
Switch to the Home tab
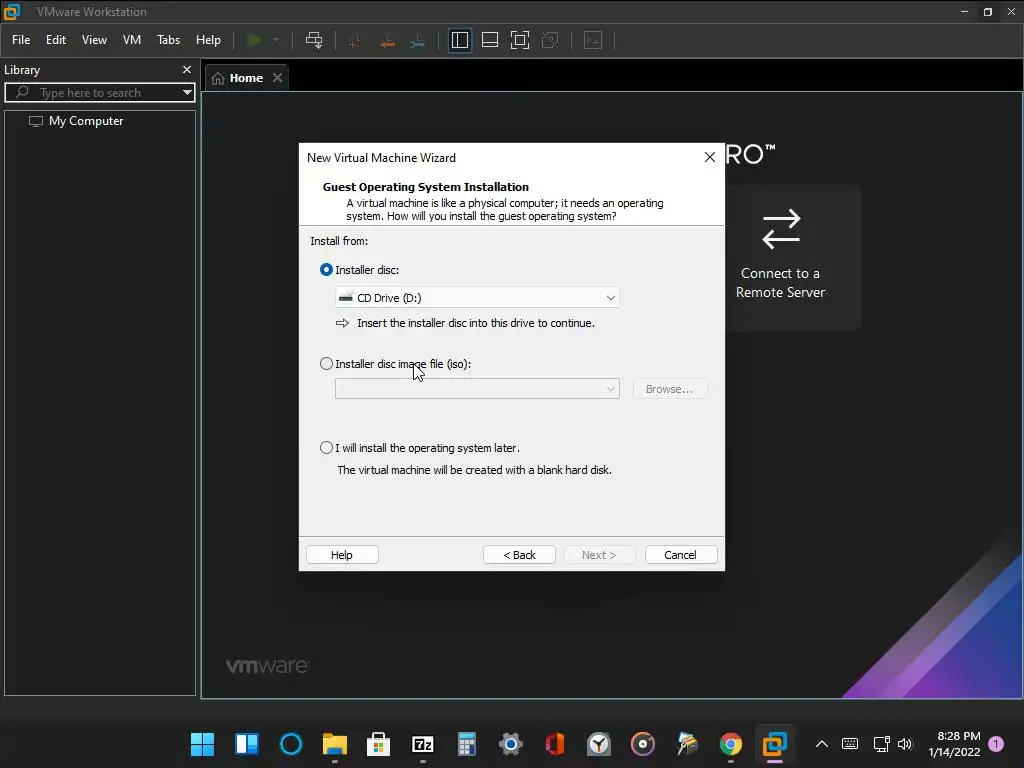tap(246, 78)
